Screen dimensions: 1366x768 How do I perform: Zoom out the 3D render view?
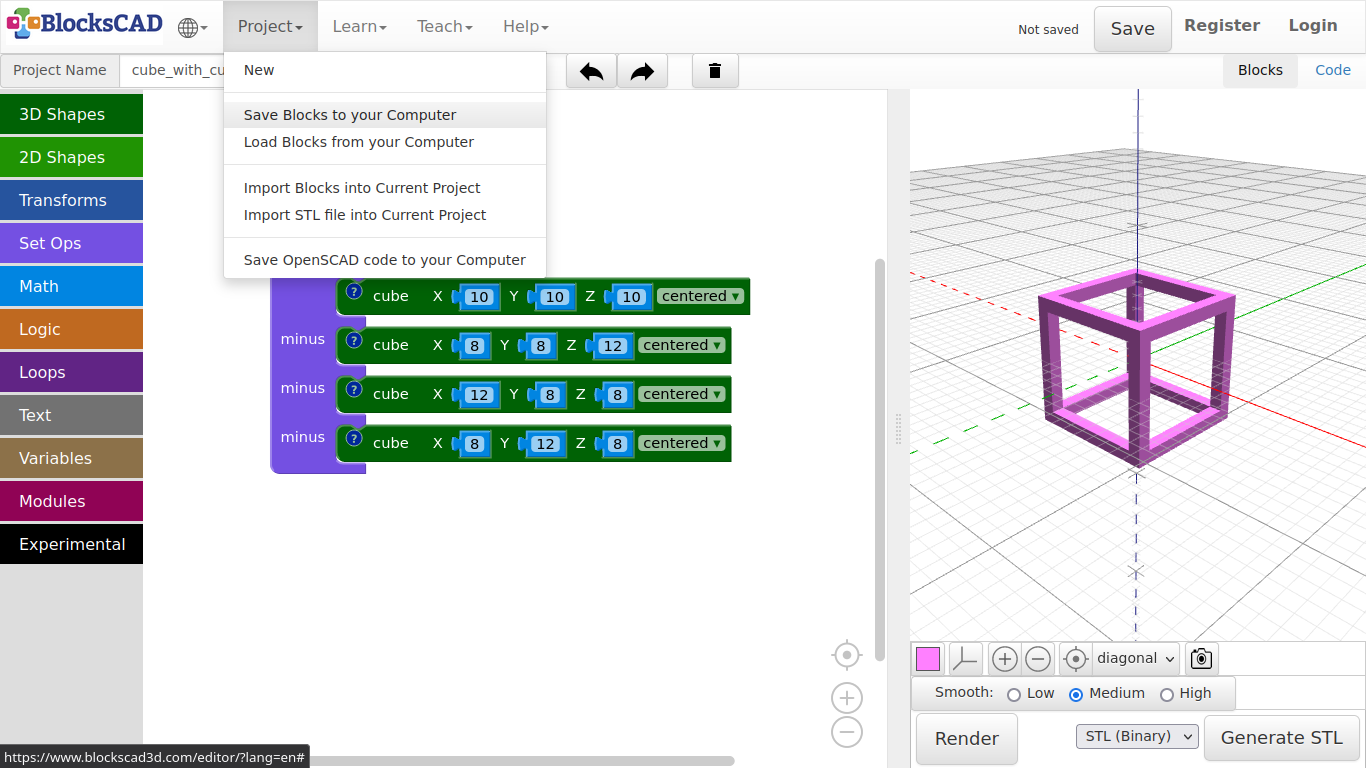coord(1038,659)
